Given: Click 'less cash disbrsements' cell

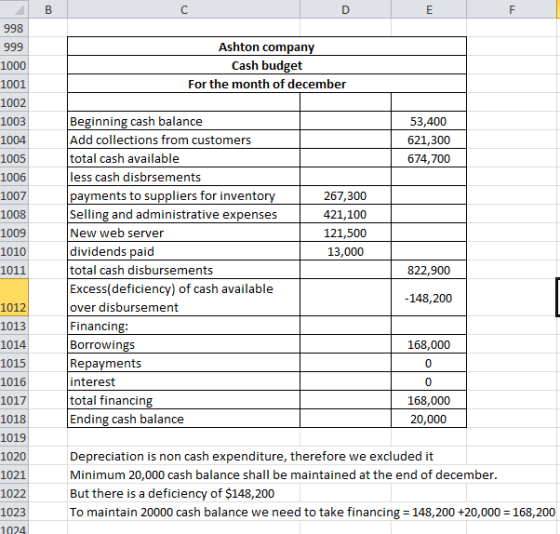Looking at the screenshot, I should click(184, 177).
